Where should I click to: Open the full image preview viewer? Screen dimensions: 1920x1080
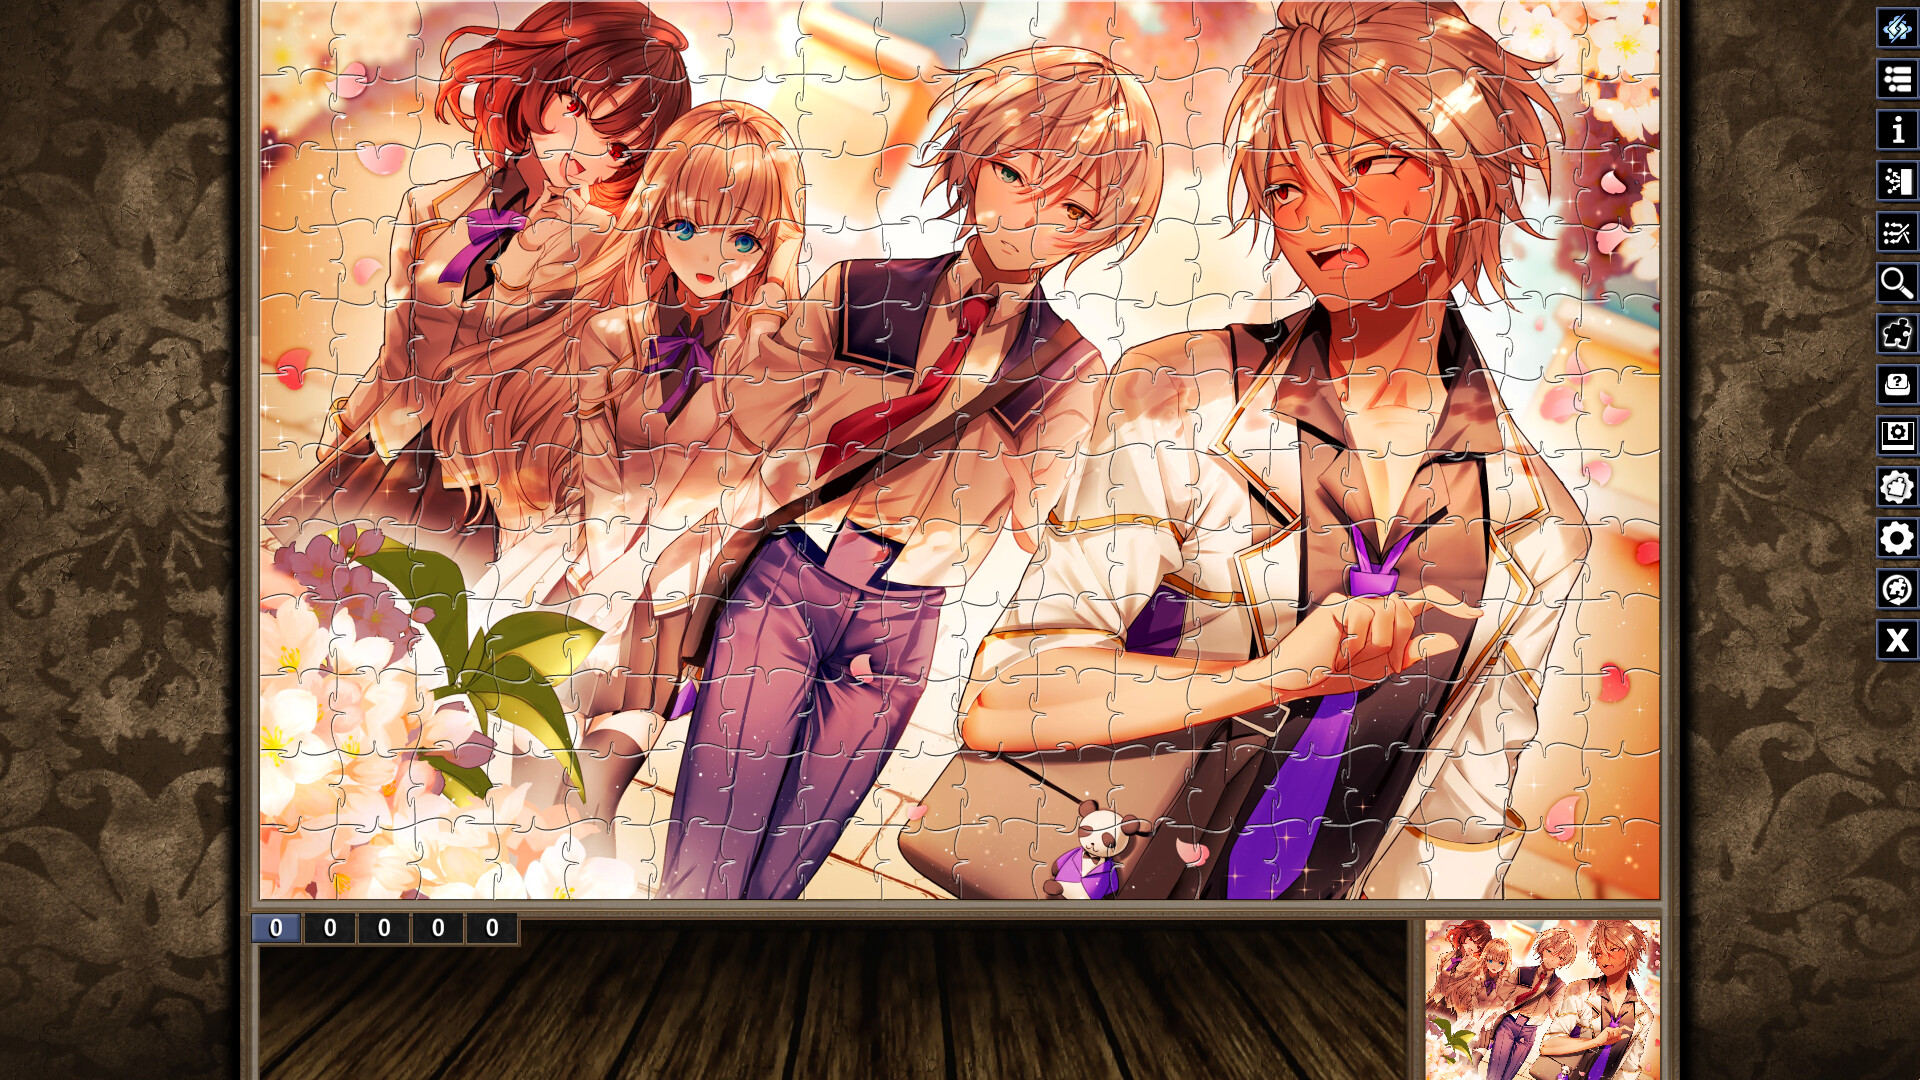coord(1897,435)
